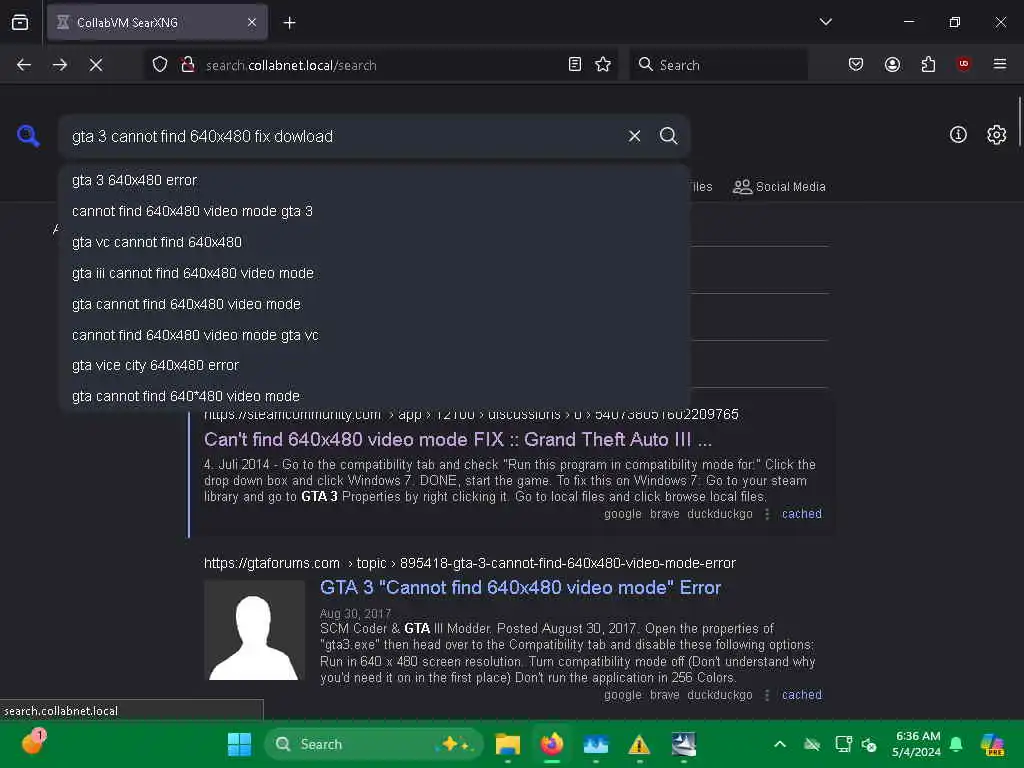Submit the SearXNG search
This screenshot has height=768, width=1024.
[668, 136]
